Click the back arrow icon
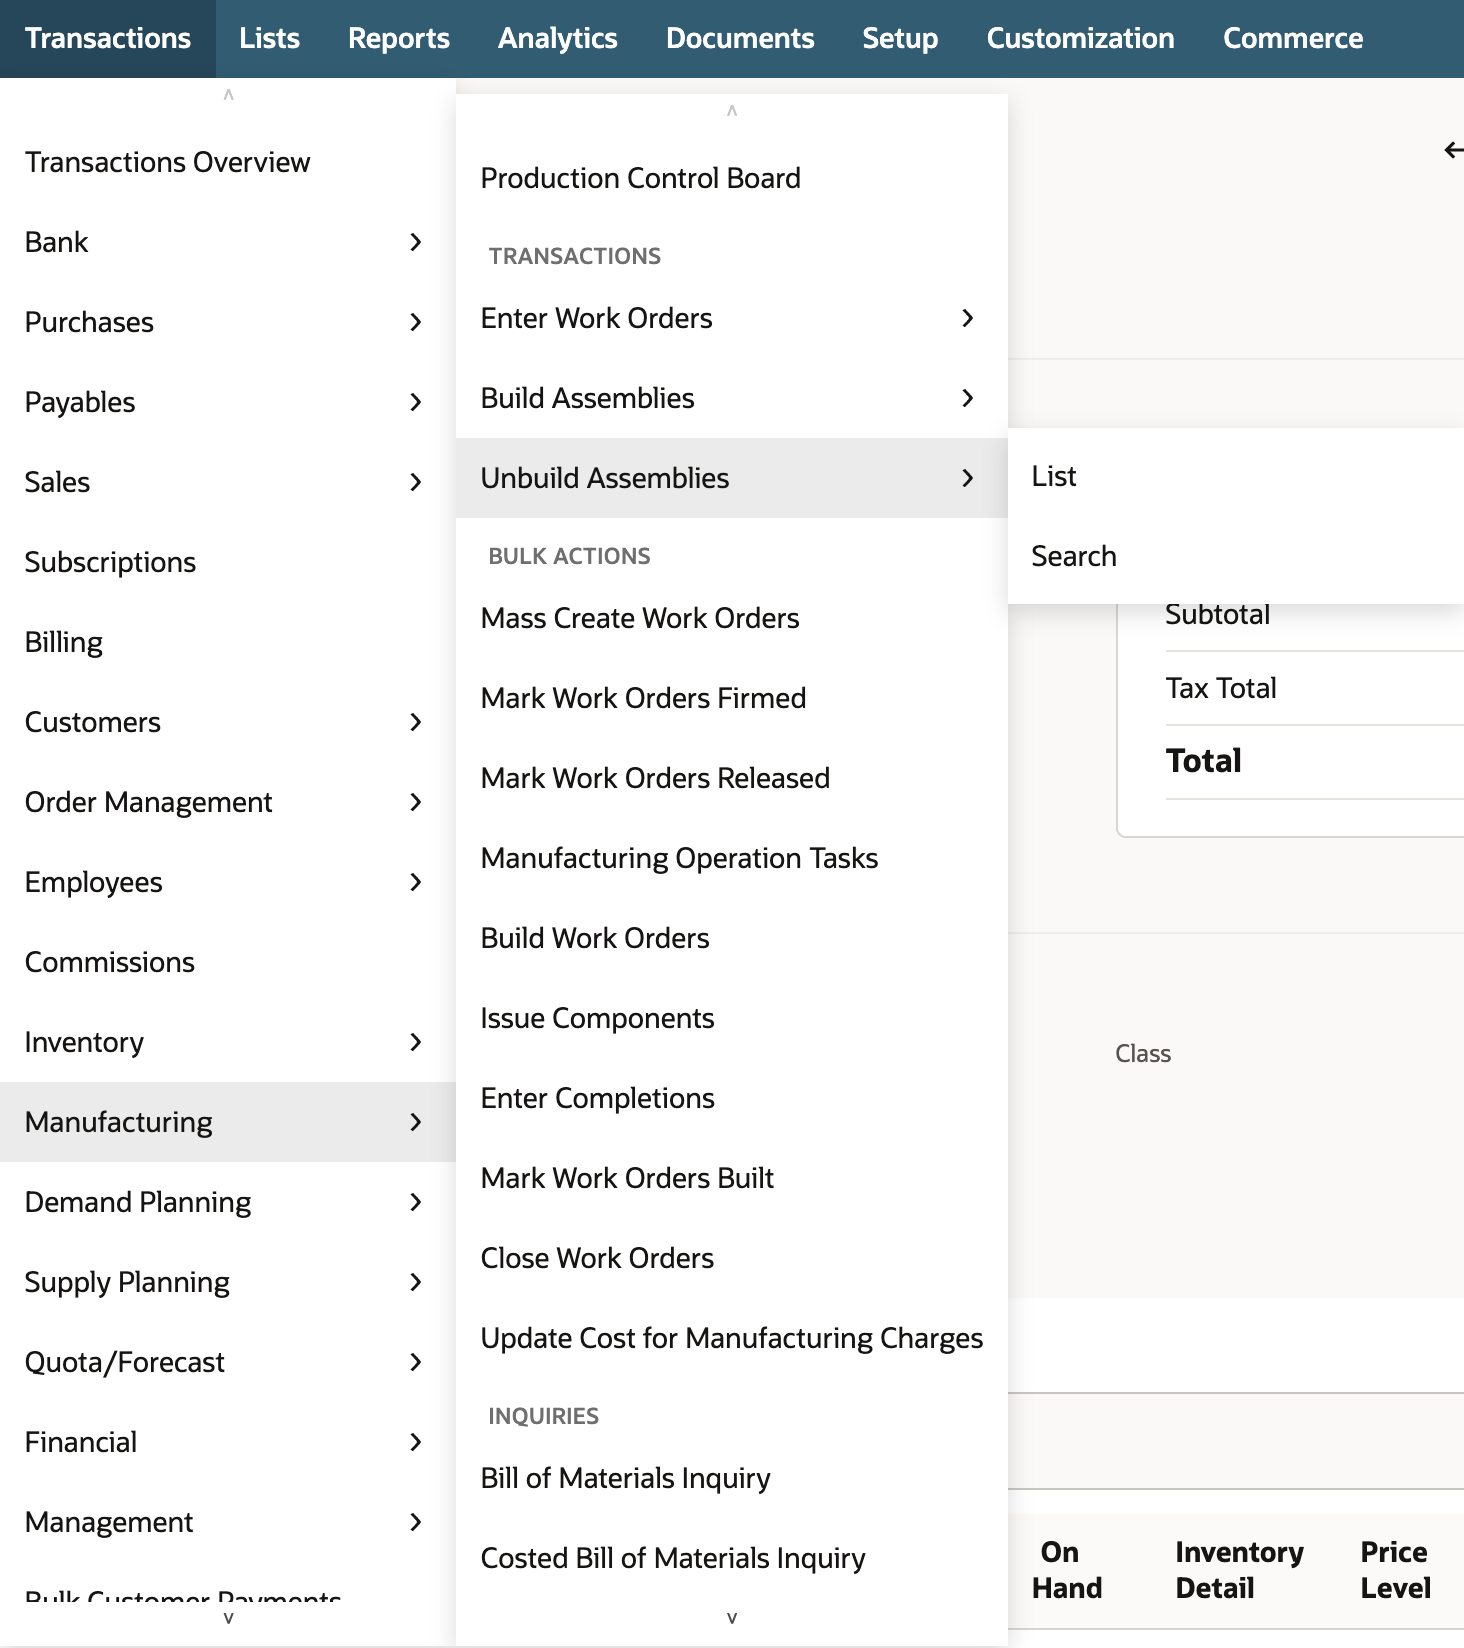 click(x=1454, y=150)
